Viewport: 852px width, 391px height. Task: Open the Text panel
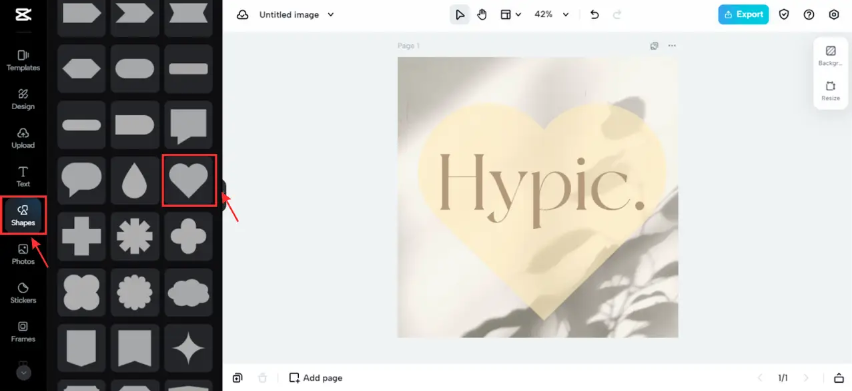pos(23,177)
